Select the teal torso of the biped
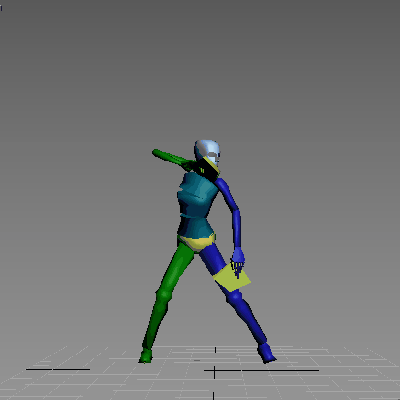This screenshot has width=400, height=400. click(x=196, y=204)
